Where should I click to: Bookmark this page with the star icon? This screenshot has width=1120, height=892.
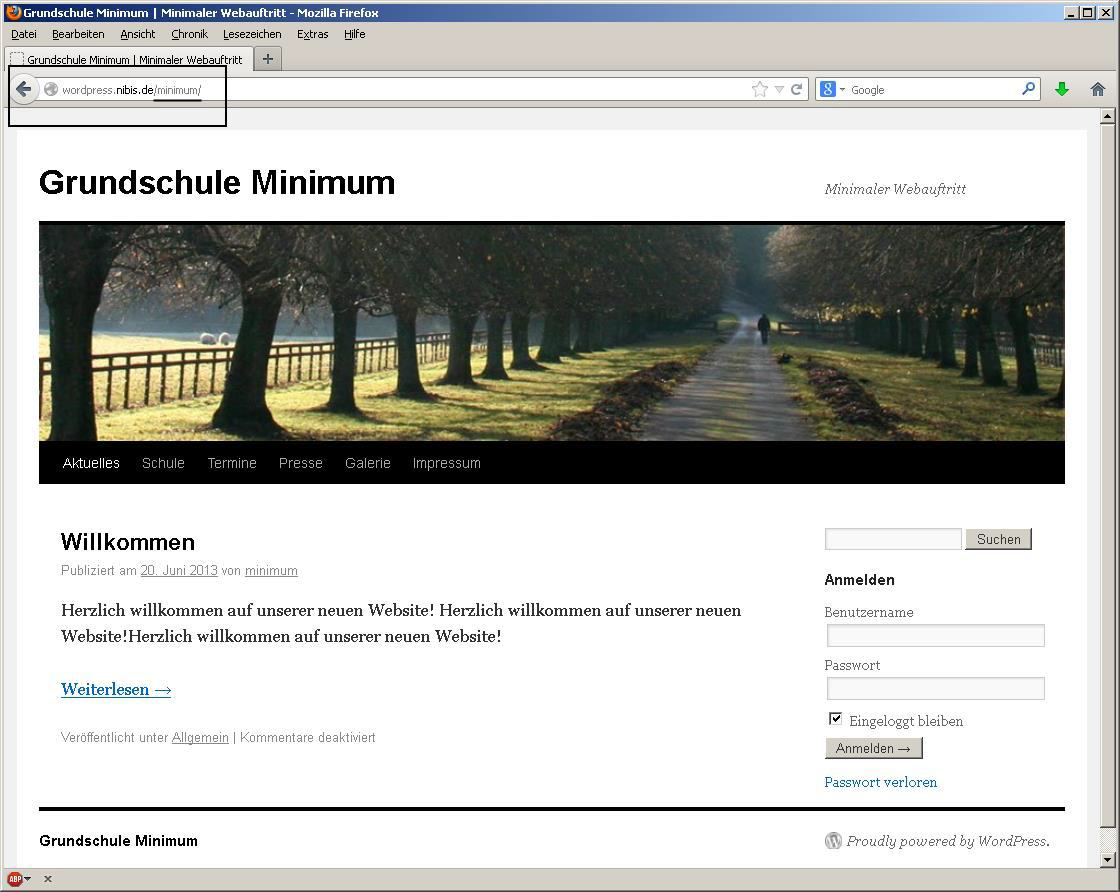point(760,89)
